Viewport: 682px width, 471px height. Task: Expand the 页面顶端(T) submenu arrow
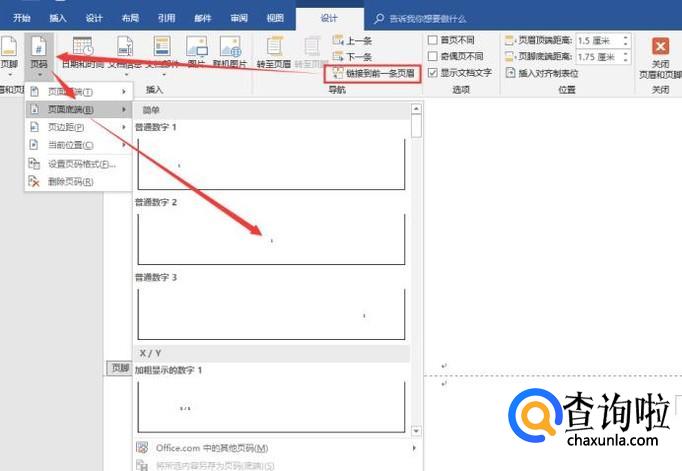click(124, 92)
